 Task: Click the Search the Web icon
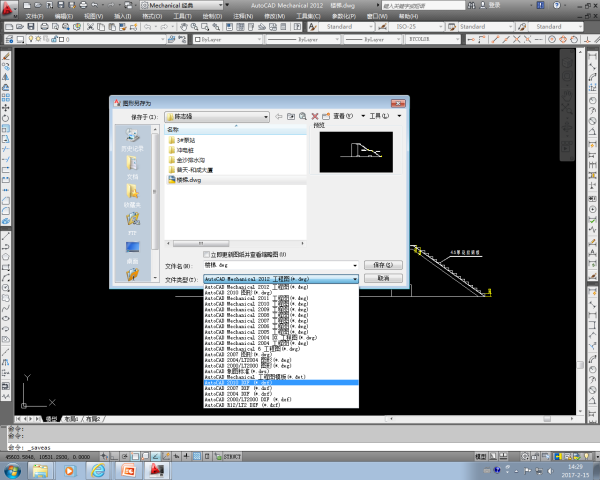click(x=303, y=116)
